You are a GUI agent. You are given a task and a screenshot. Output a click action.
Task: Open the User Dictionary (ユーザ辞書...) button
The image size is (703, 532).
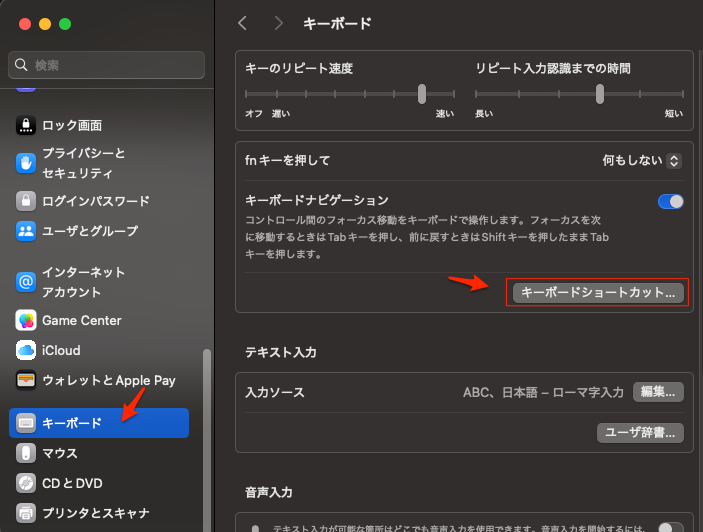click(x=641, y=432)
